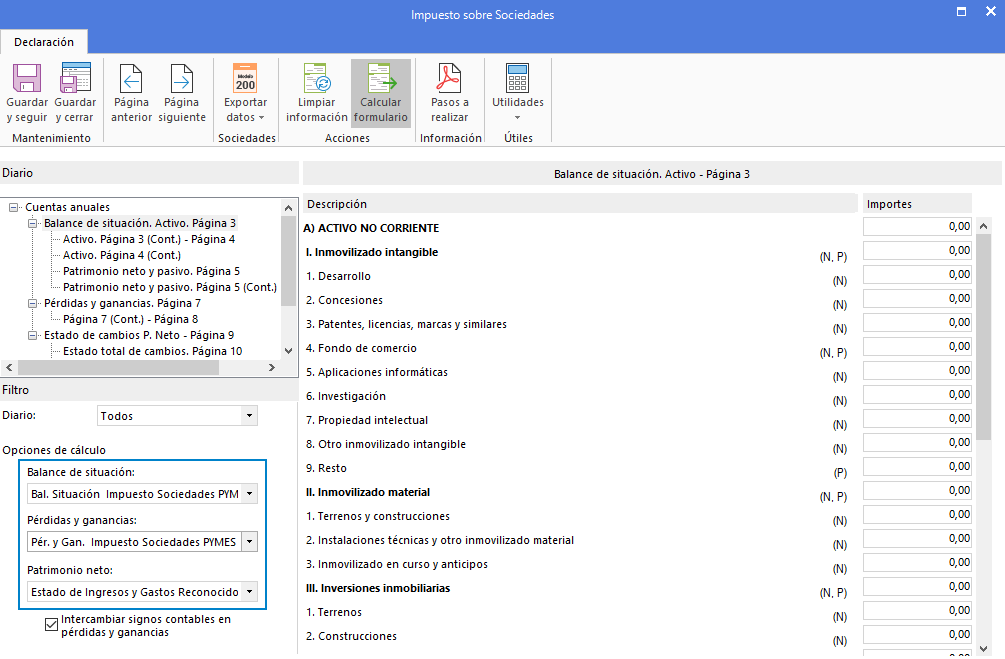Go to Página siguiente
The image size is (1005, 659).
(x=182, y=92)
